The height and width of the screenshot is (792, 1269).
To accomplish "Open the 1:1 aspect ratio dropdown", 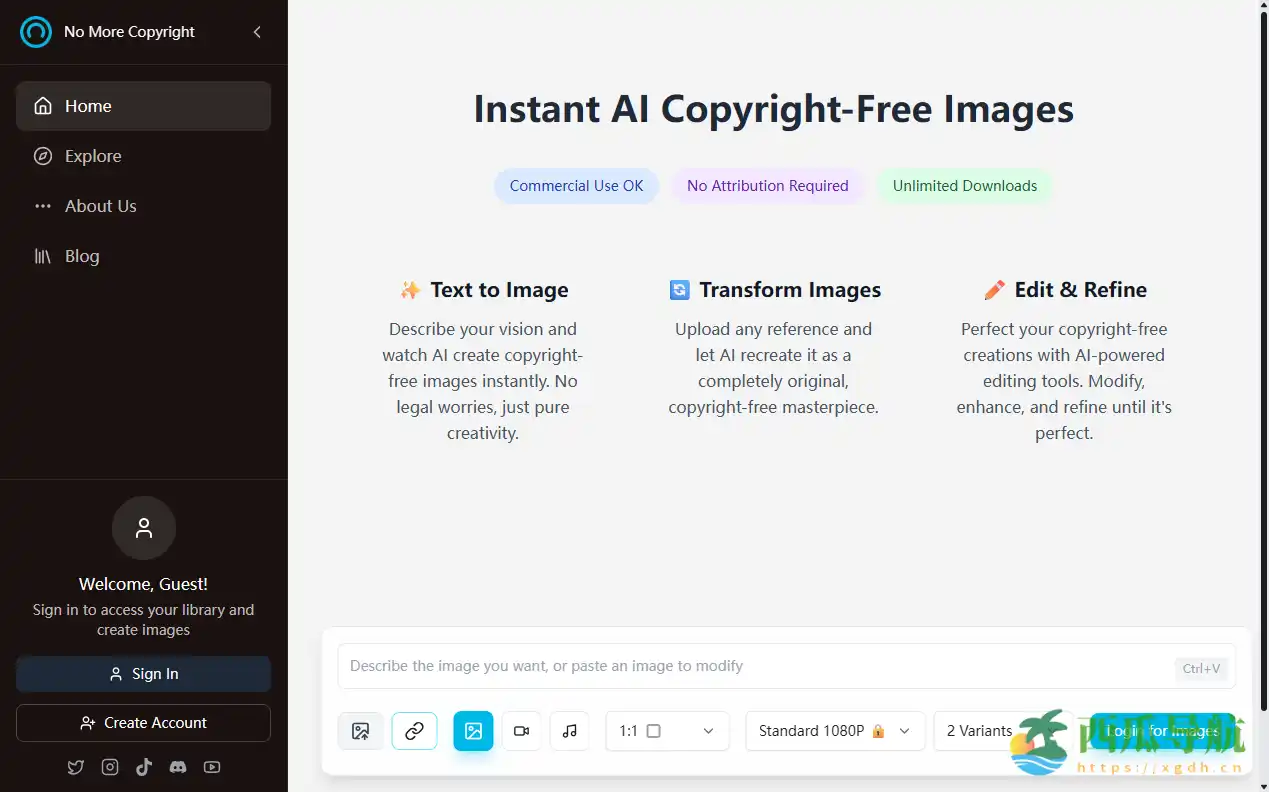I will point(666,731).
